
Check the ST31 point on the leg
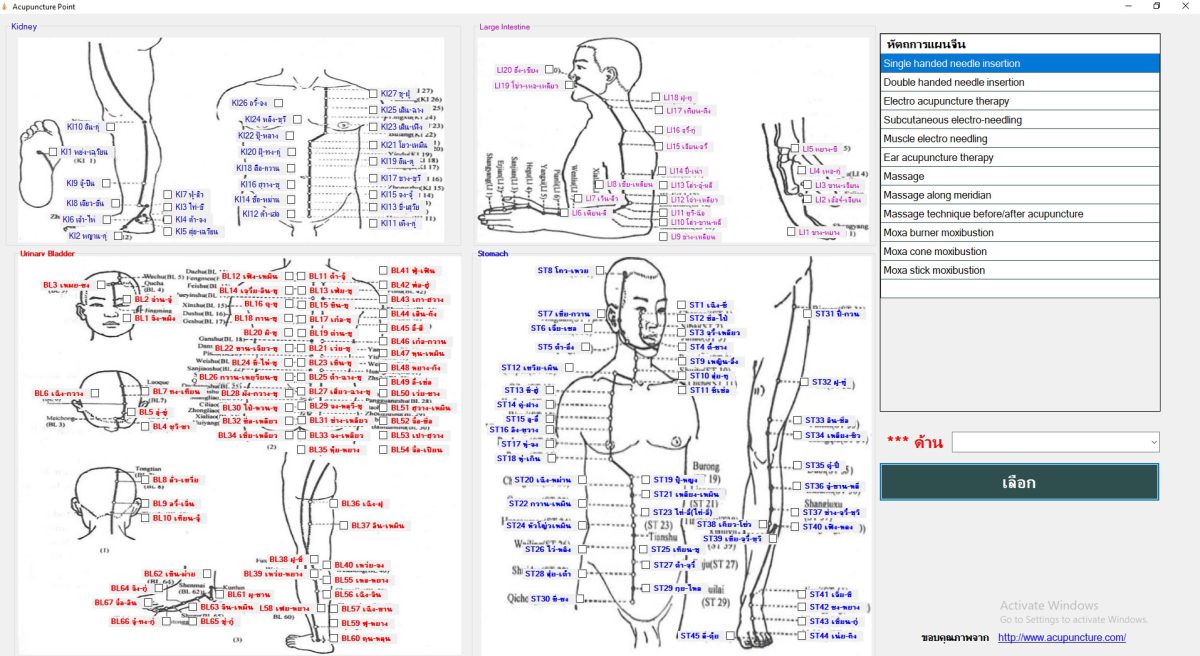pyautogui.click(x=808, y=314)
